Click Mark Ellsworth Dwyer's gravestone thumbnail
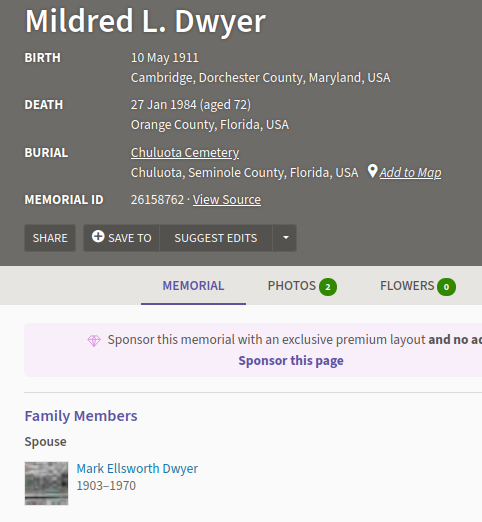The image size is (482, 522). tap(46, 483)
